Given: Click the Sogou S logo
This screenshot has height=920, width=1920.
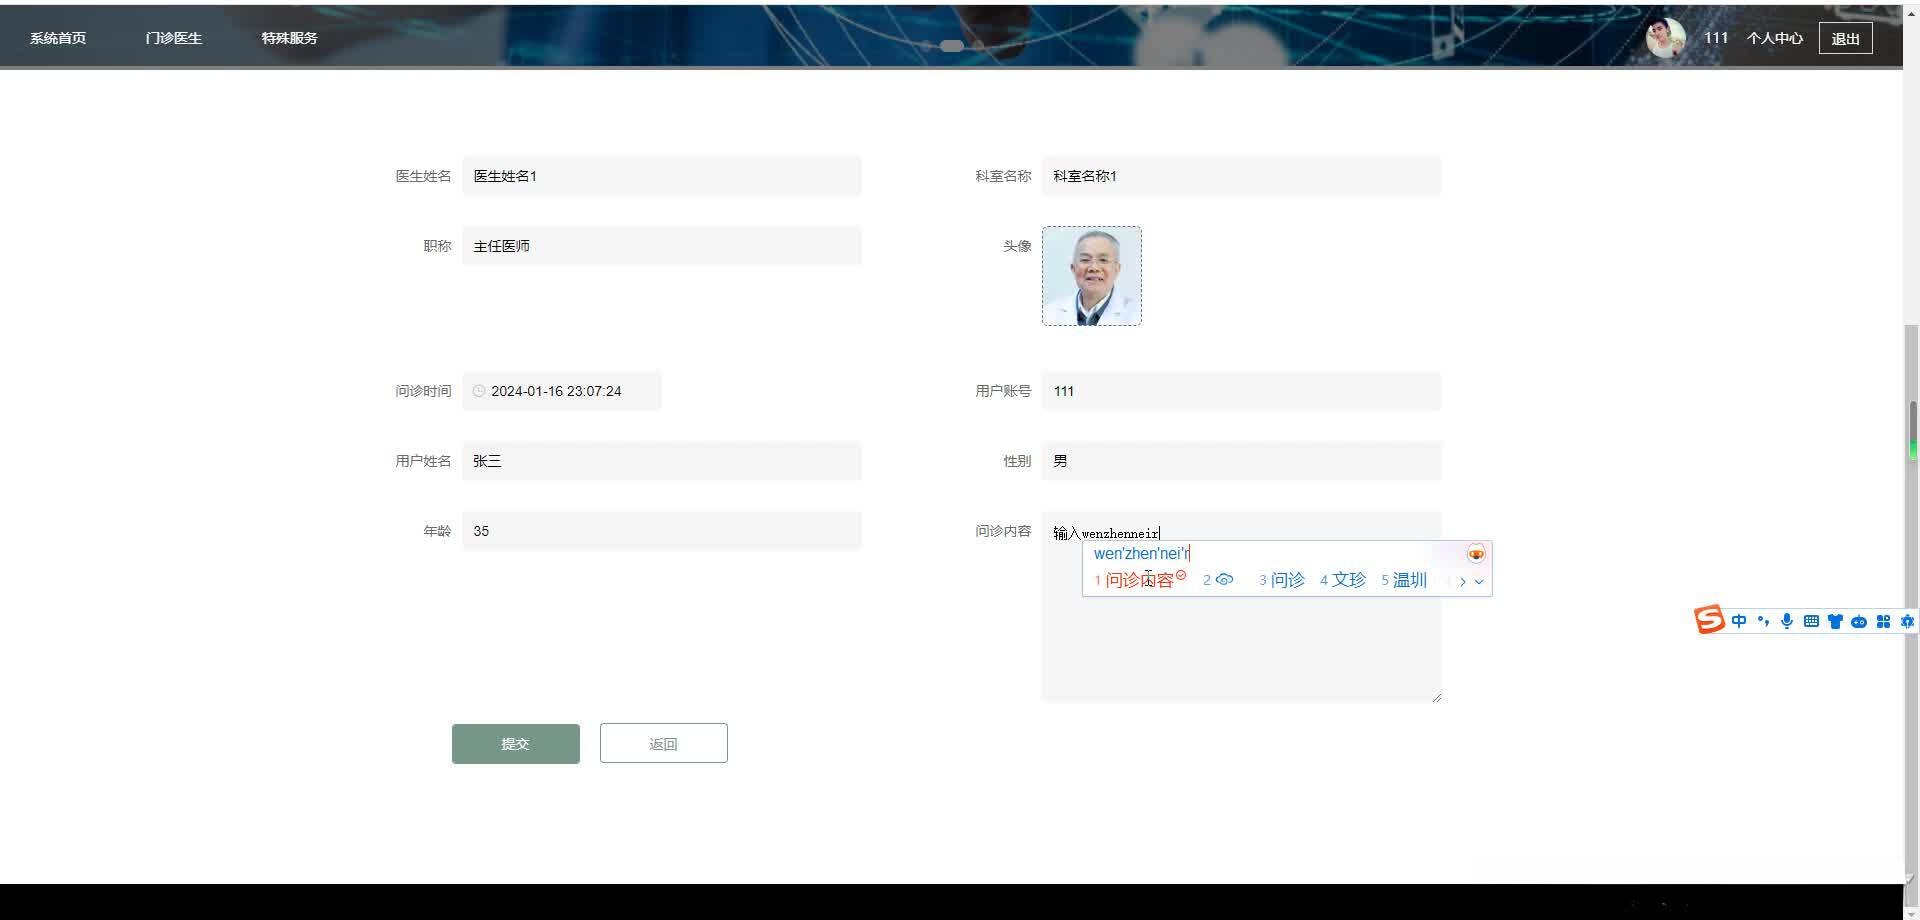Looking at the screenshot, I should [1710, 619].
